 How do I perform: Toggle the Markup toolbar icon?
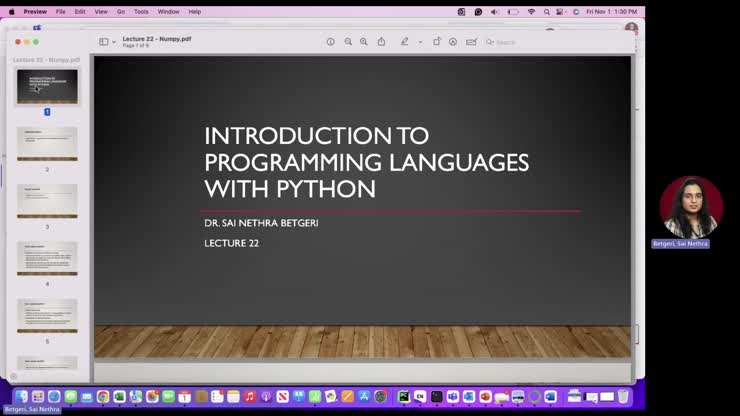pyautogui.click(x=453, y=42)
